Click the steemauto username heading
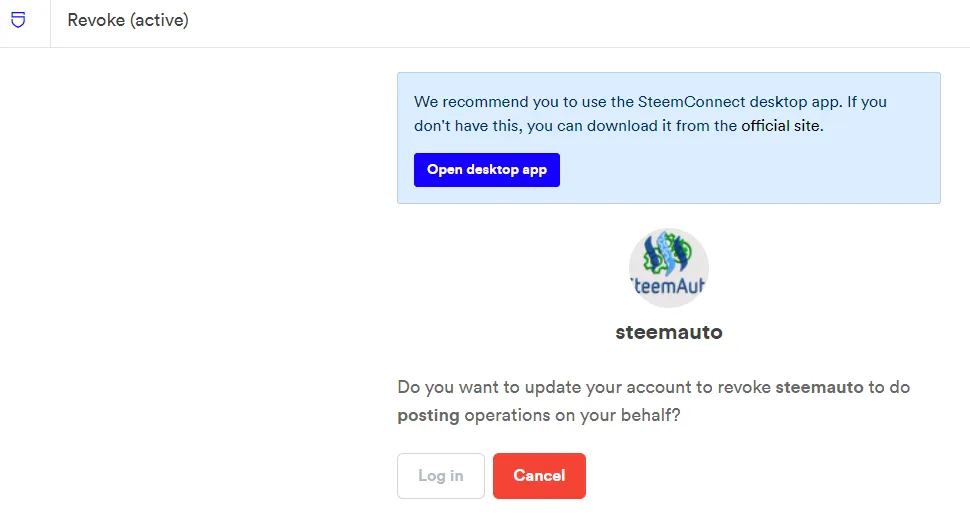 668,332
